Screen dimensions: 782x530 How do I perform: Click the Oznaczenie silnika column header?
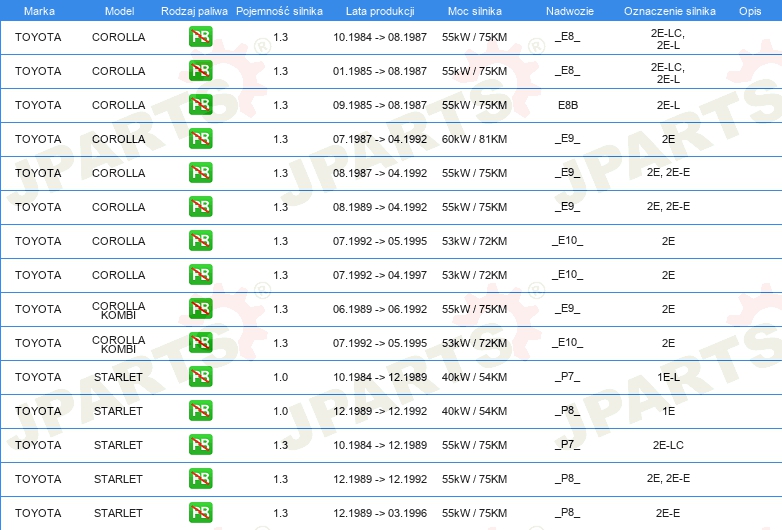(670, 11)
